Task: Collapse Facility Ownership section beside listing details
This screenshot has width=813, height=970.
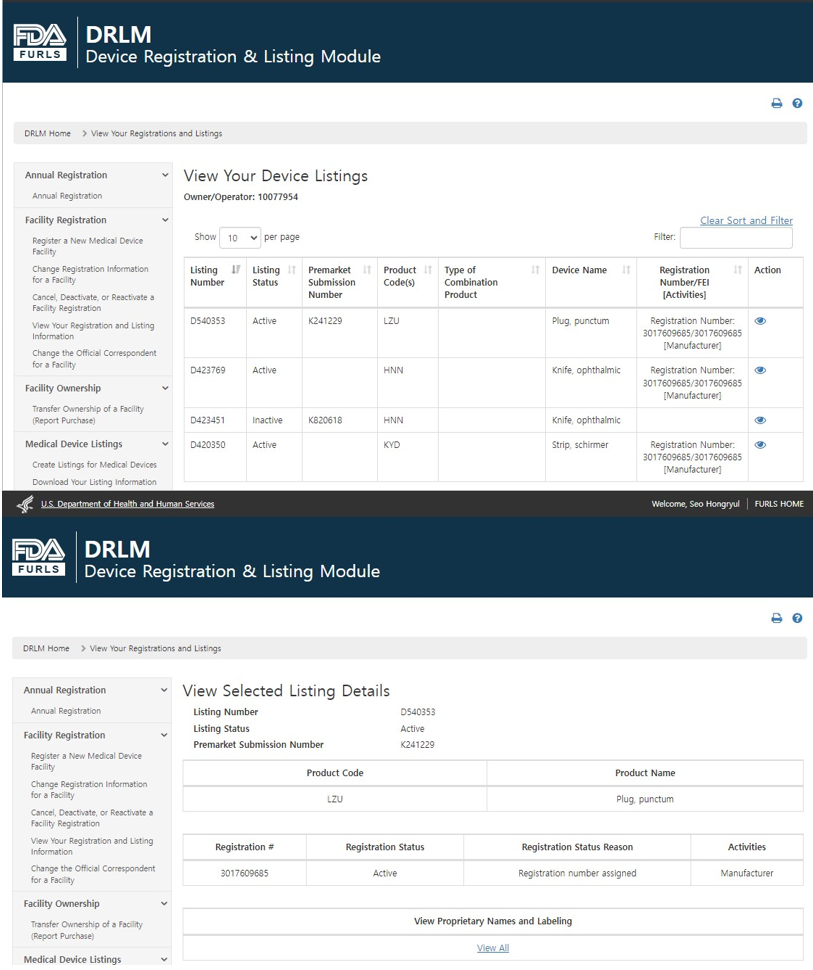Action: point(164,904)
